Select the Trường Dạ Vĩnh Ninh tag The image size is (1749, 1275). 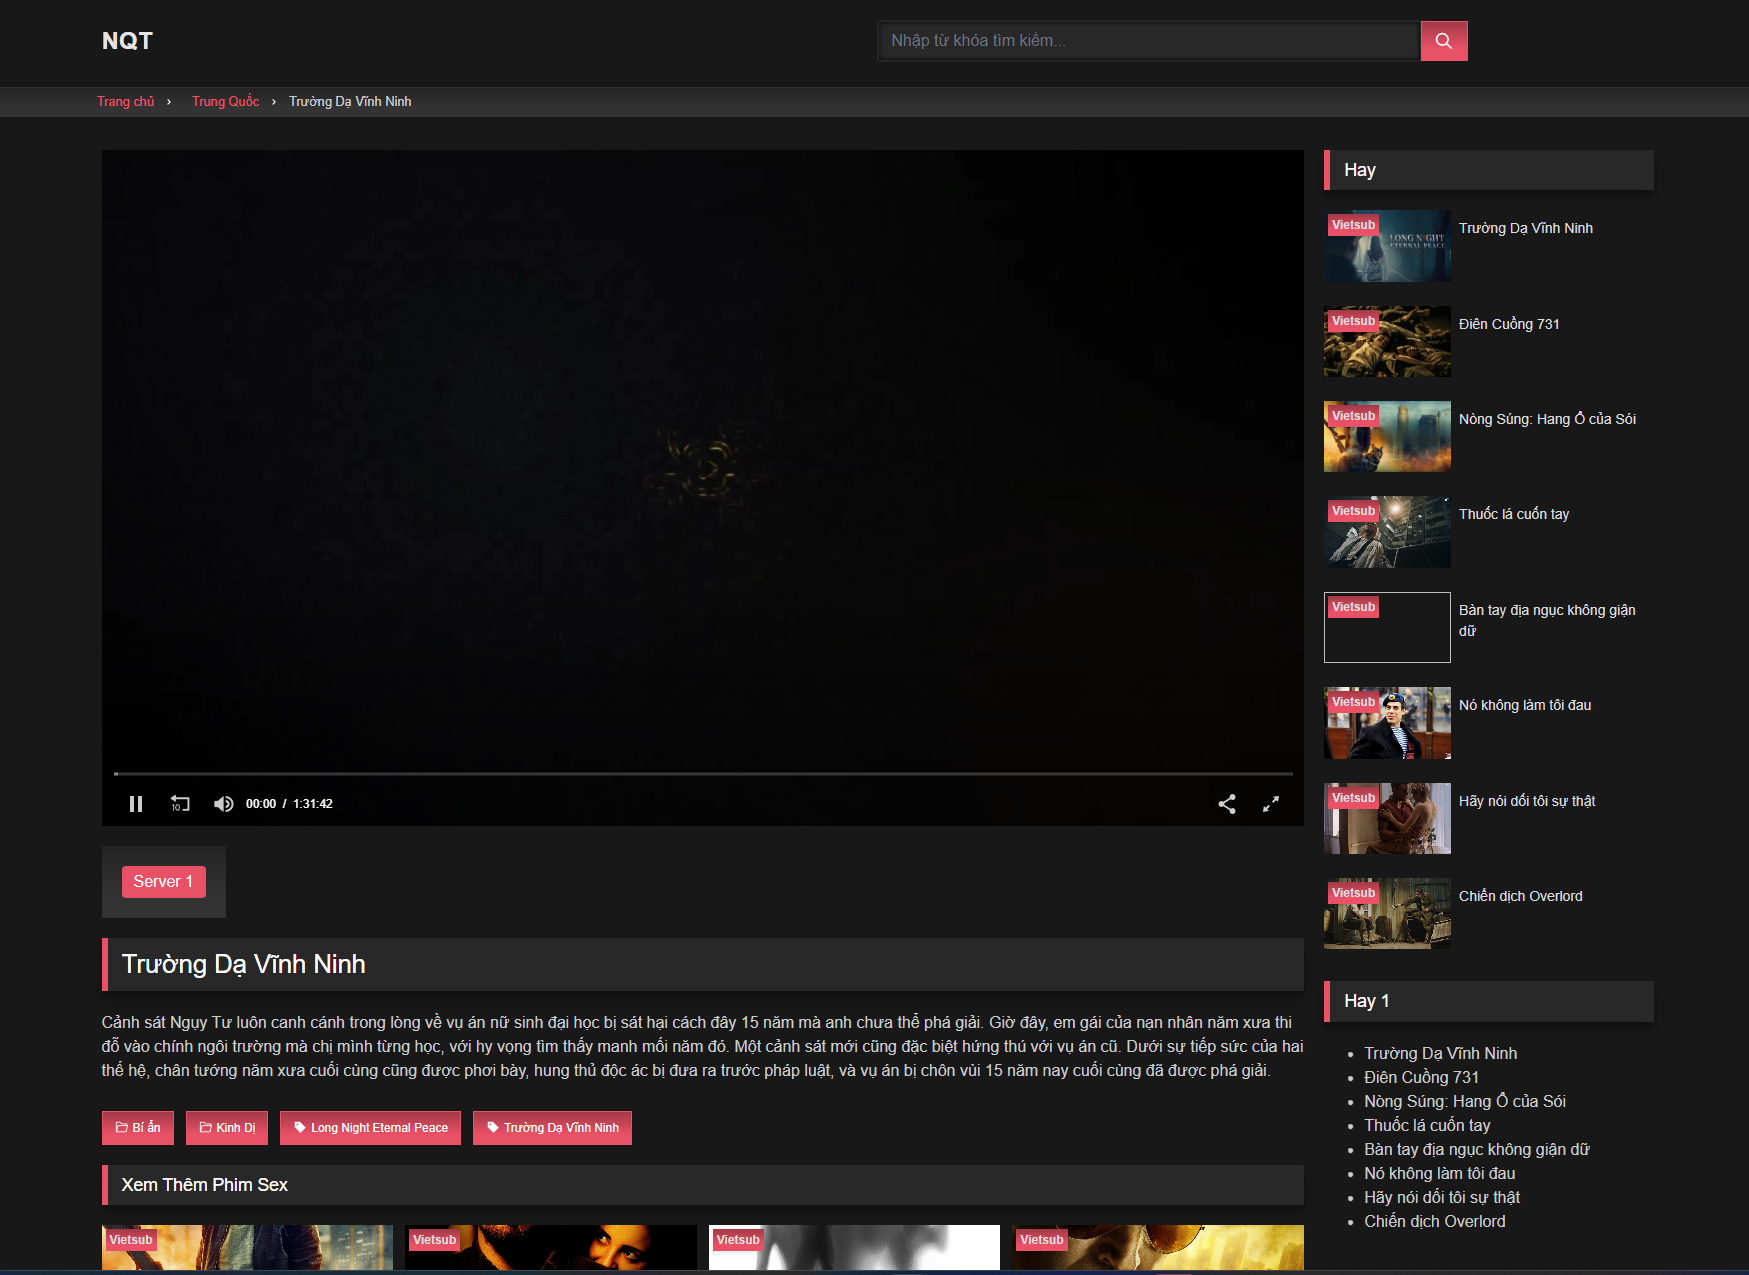coord(552,1128)
